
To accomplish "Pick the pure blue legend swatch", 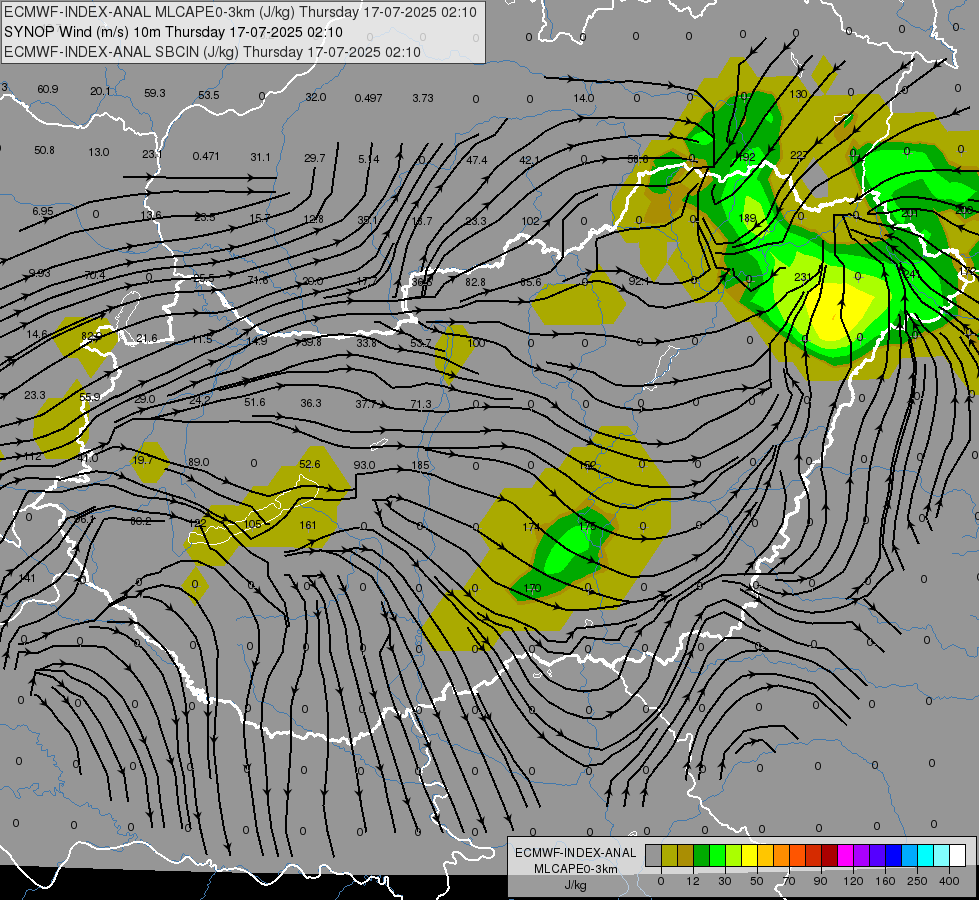I will [893, 855].
